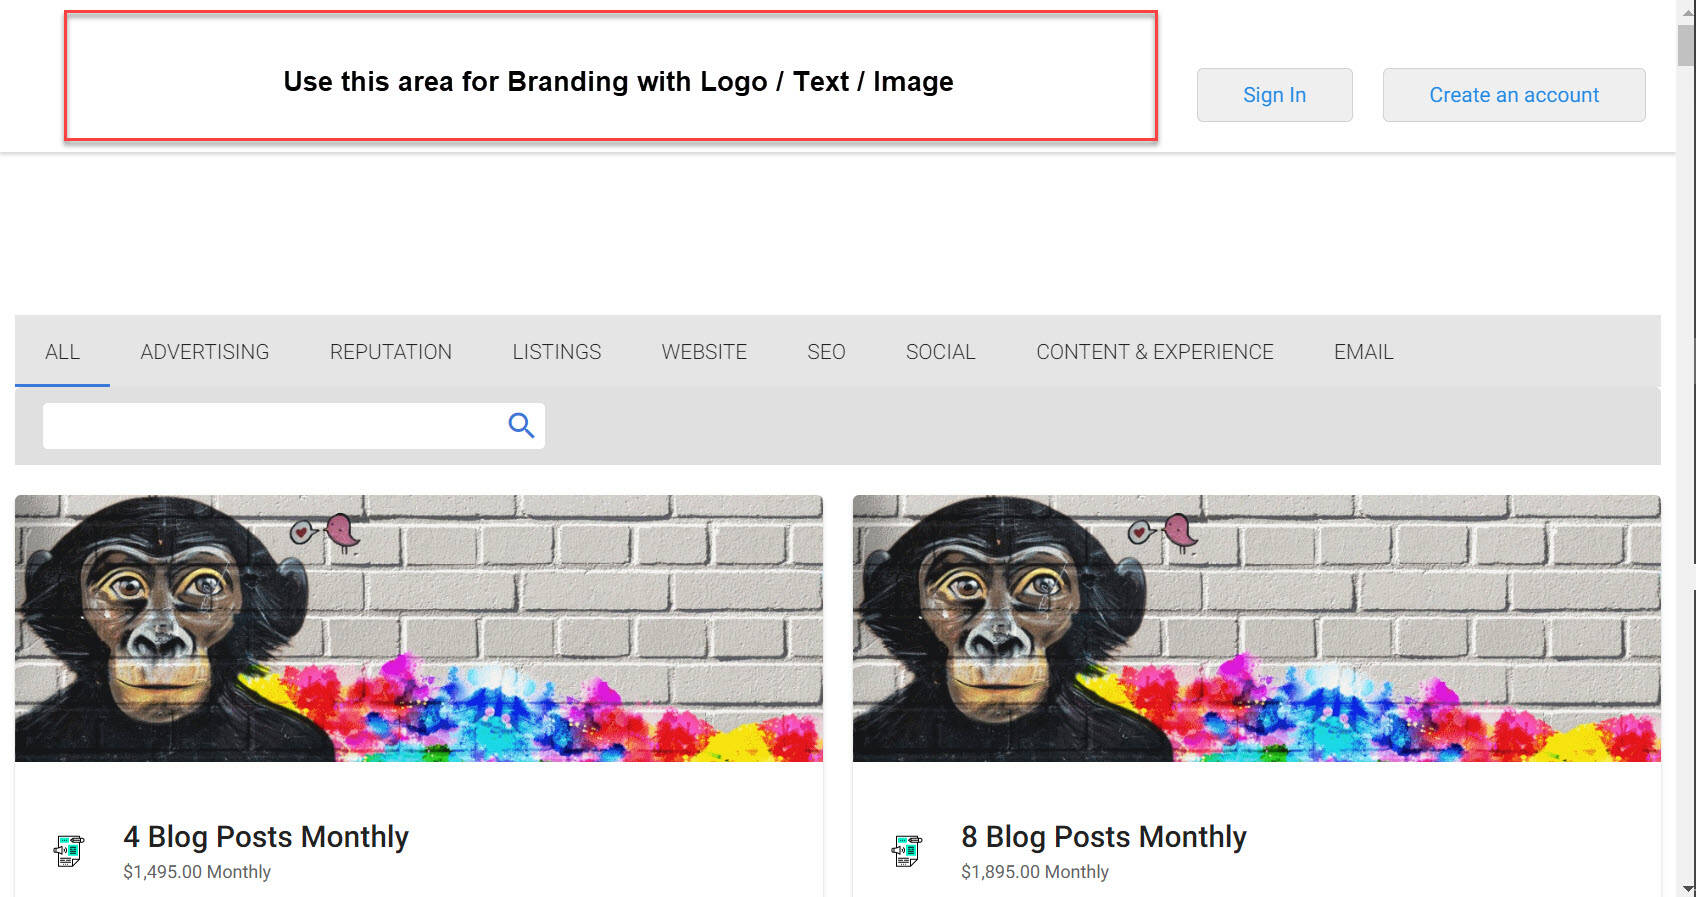Click the 4 Blog Posts Monthly product icon

click(x=69, y=851)
